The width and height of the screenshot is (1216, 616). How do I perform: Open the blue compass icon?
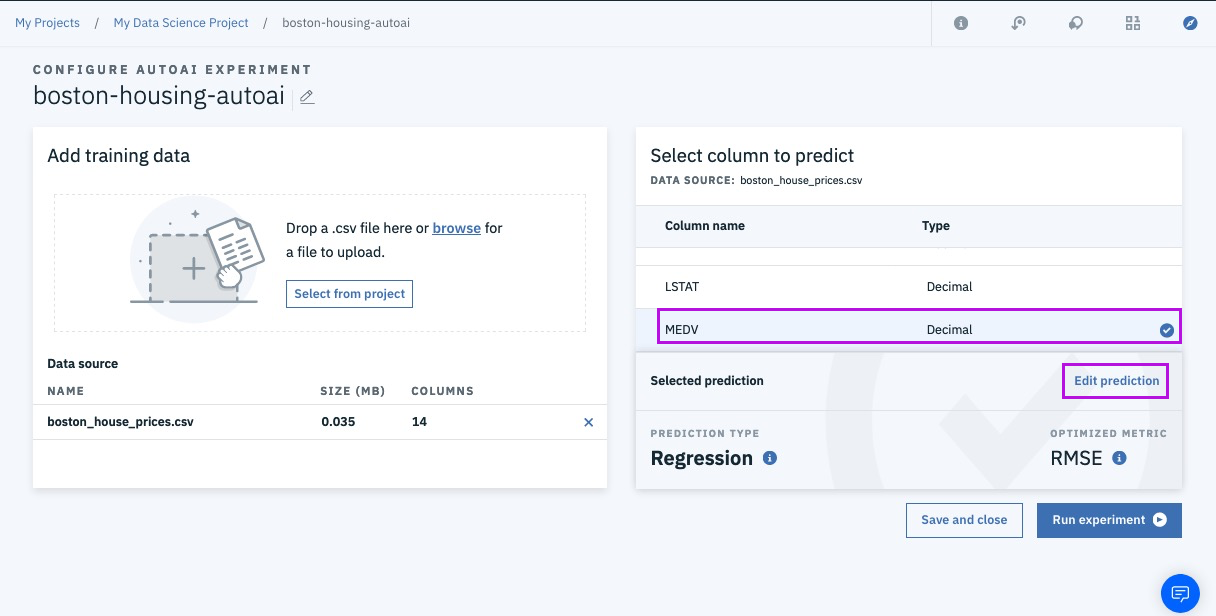point(1190,23)
